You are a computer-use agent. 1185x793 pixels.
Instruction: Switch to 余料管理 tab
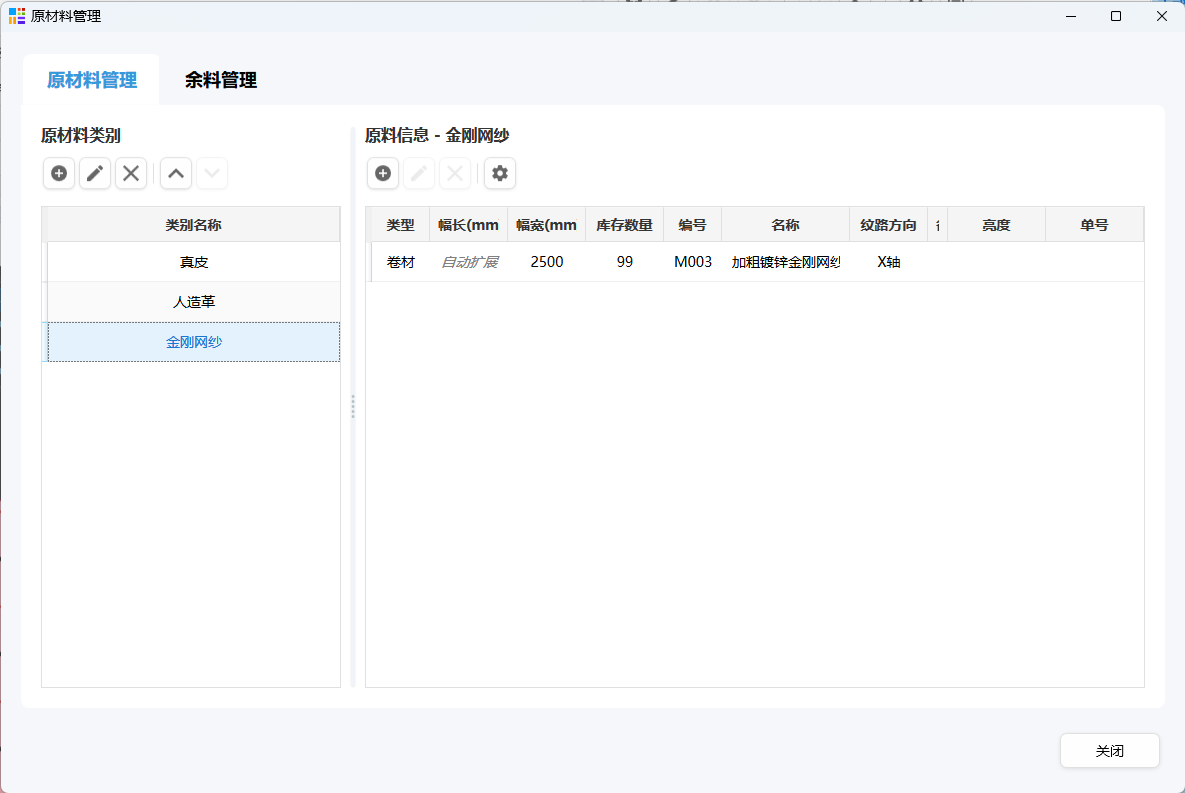221,81
